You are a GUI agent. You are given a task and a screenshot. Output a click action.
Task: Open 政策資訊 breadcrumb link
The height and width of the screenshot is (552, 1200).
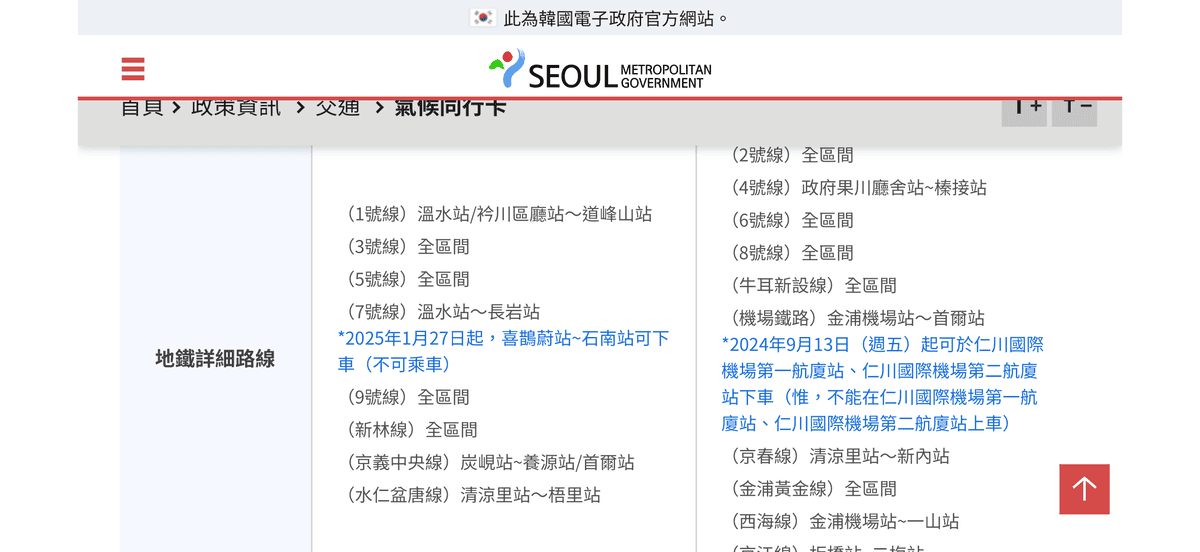pos(236,107)
